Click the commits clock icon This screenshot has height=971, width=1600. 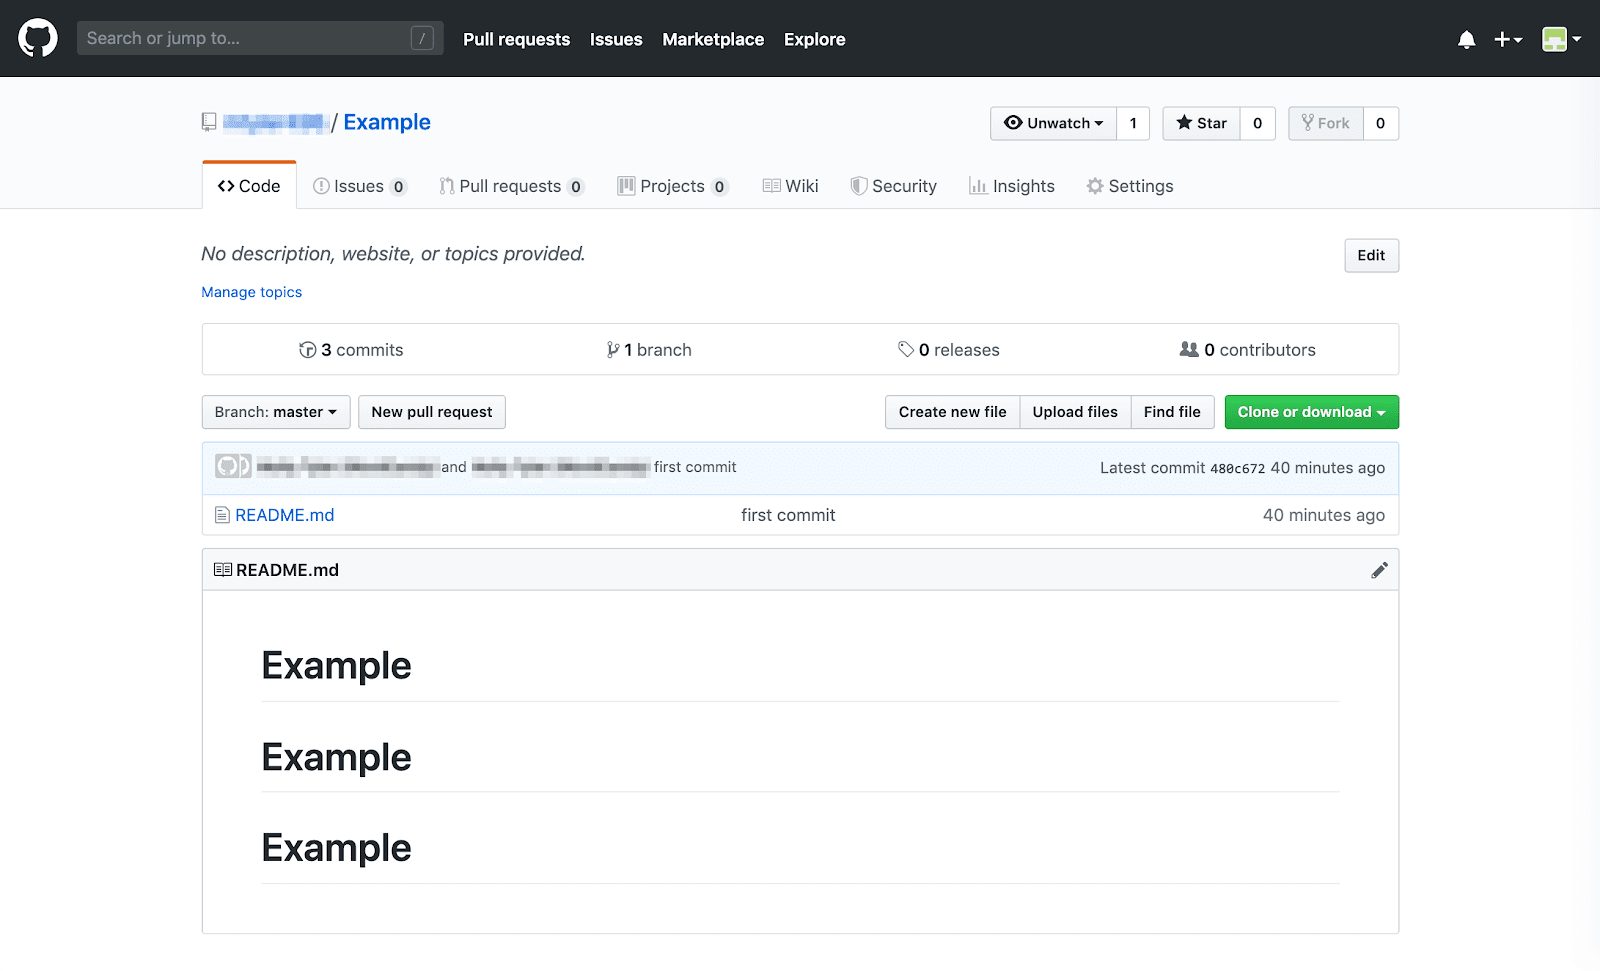tap(308, 349)
